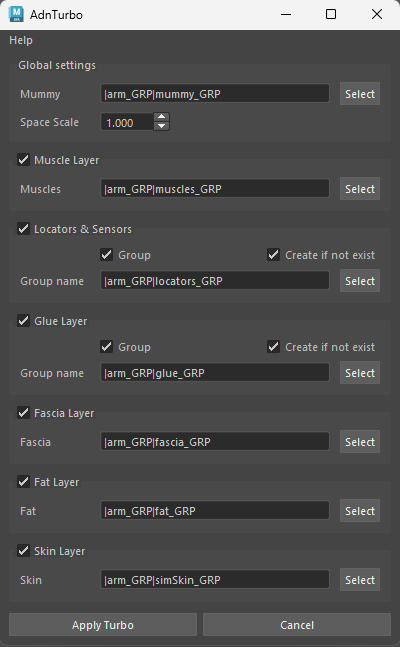Select button for the Fat field

pos(360,510)
